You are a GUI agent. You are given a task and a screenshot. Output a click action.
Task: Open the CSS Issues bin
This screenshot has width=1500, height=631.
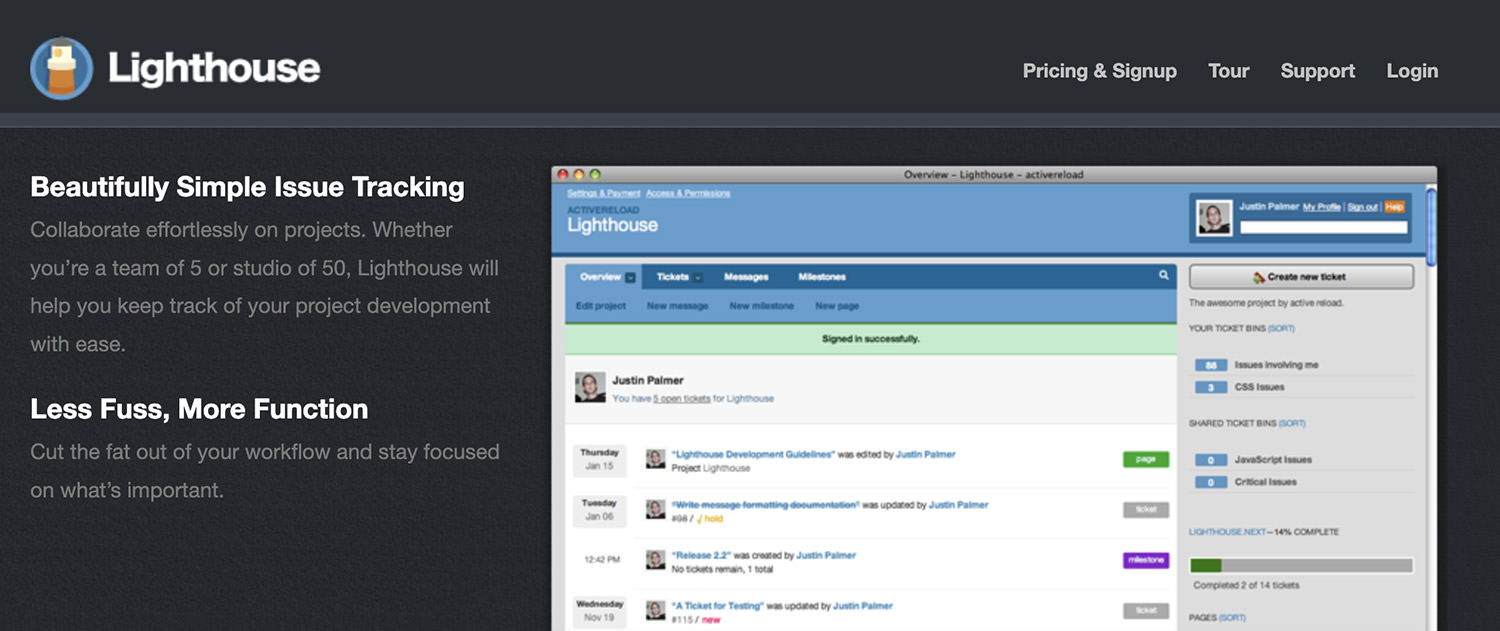(1259, 387)
